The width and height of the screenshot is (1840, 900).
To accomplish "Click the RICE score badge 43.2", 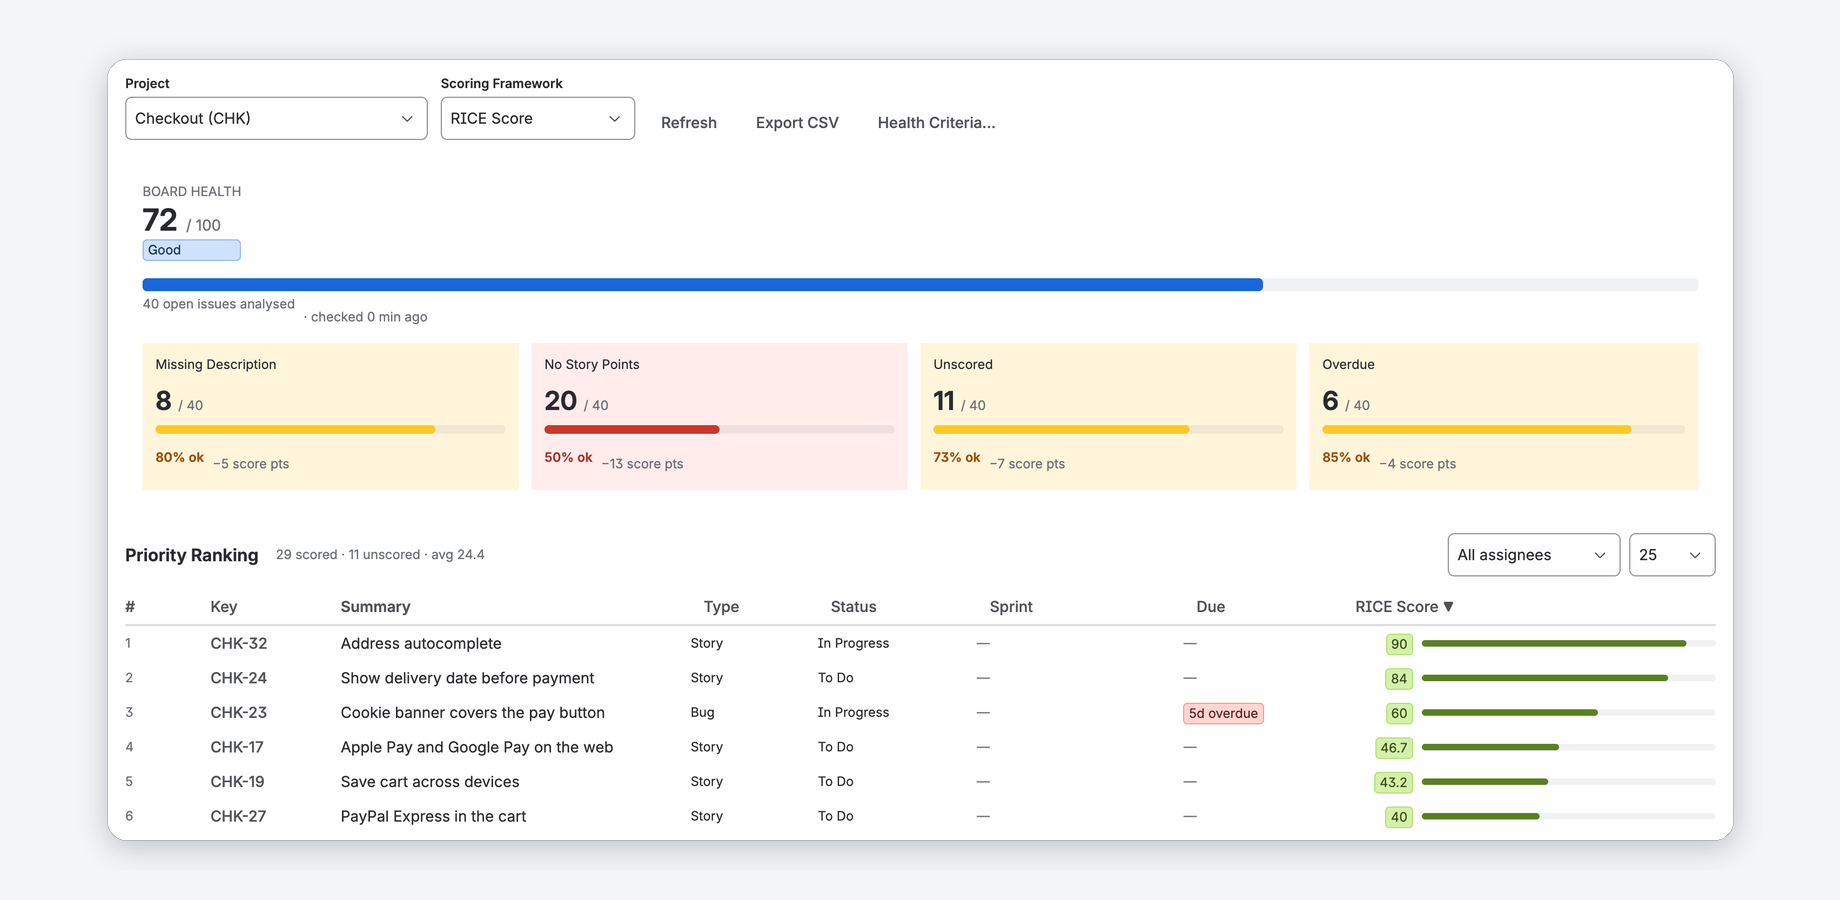I will click(1394, 782).
